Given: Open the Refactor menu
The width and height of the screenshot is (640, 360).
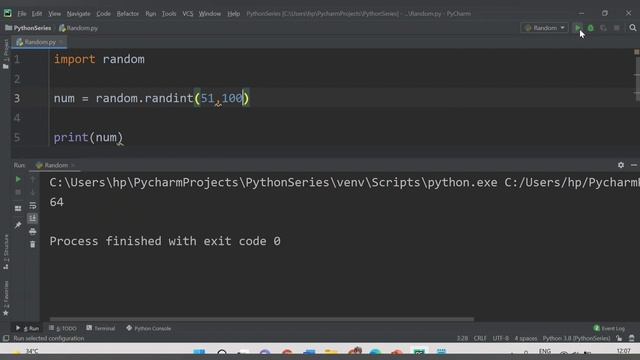Looking at the screenshot, I should click(x=127, y=13).
